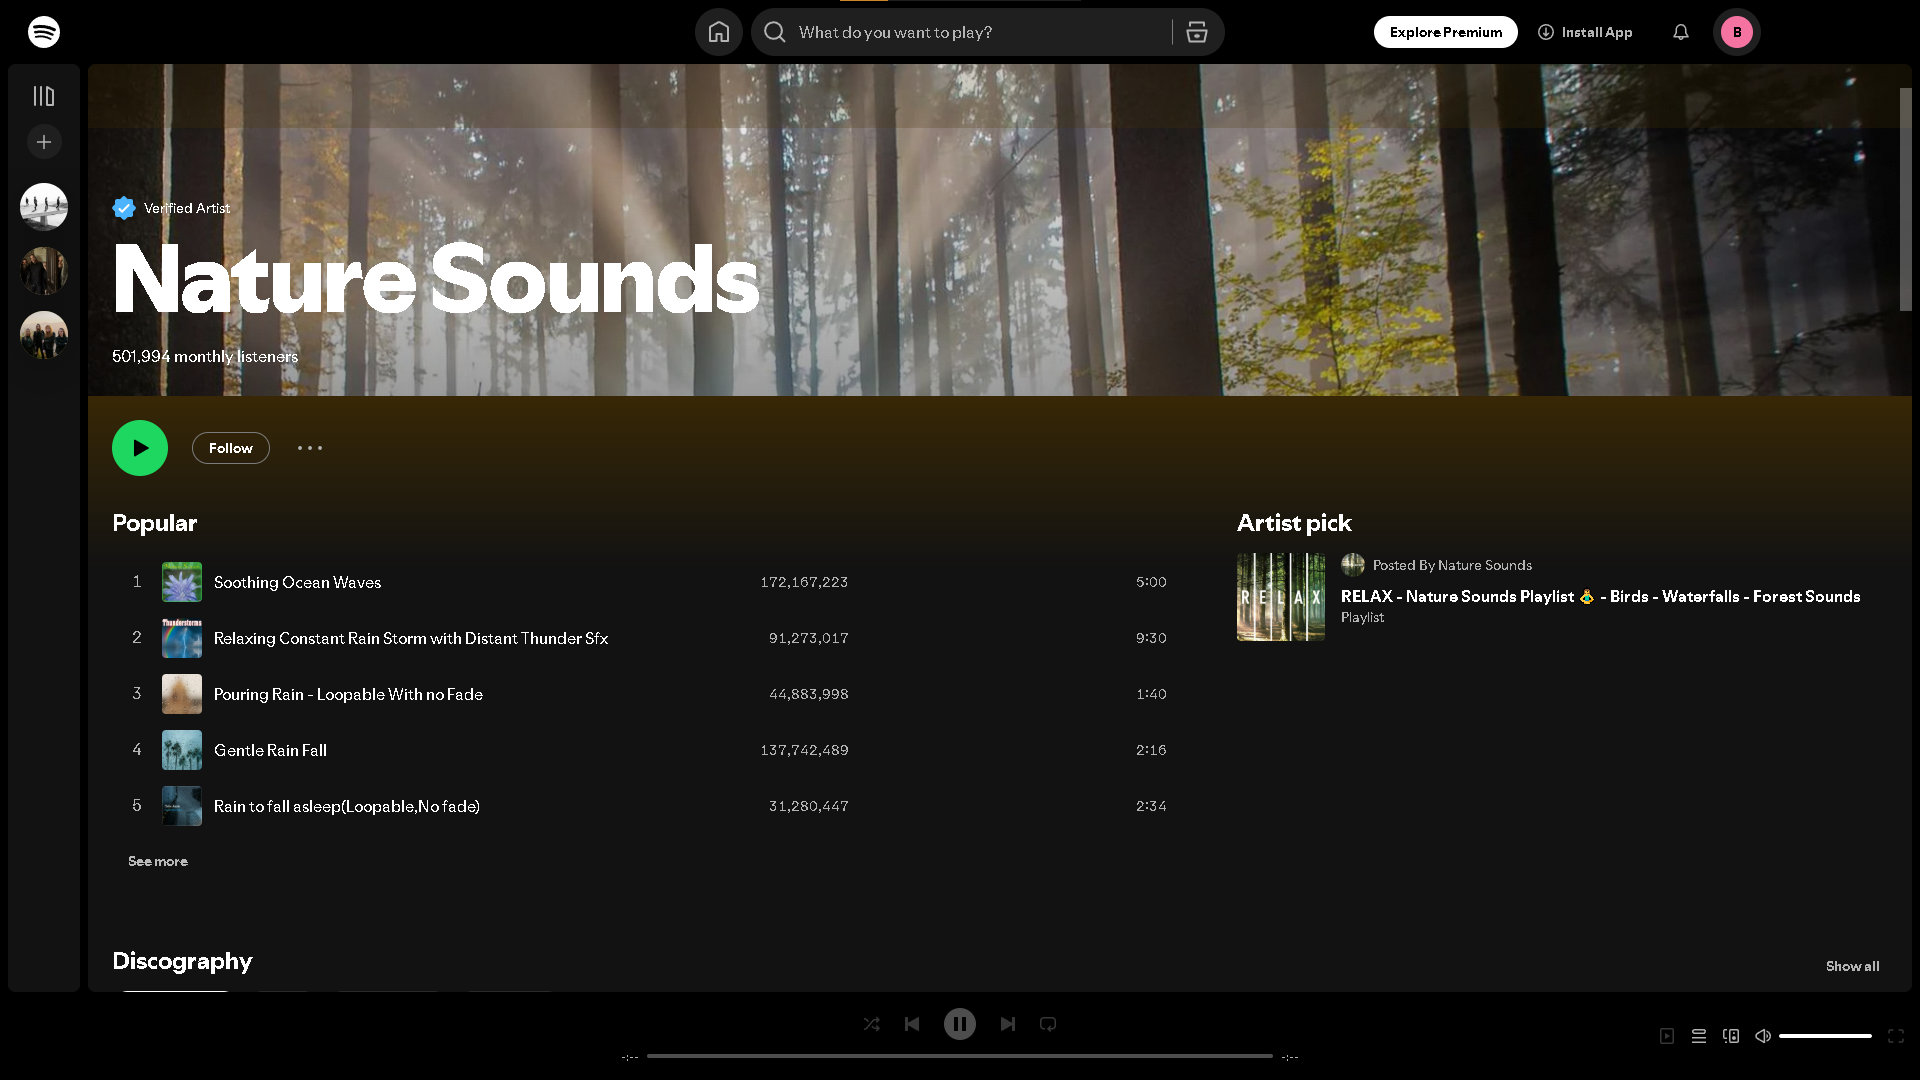Toggle shuffle in the player bar
Viewport: 1920px width, 1080px height.
click(871, 1024)
